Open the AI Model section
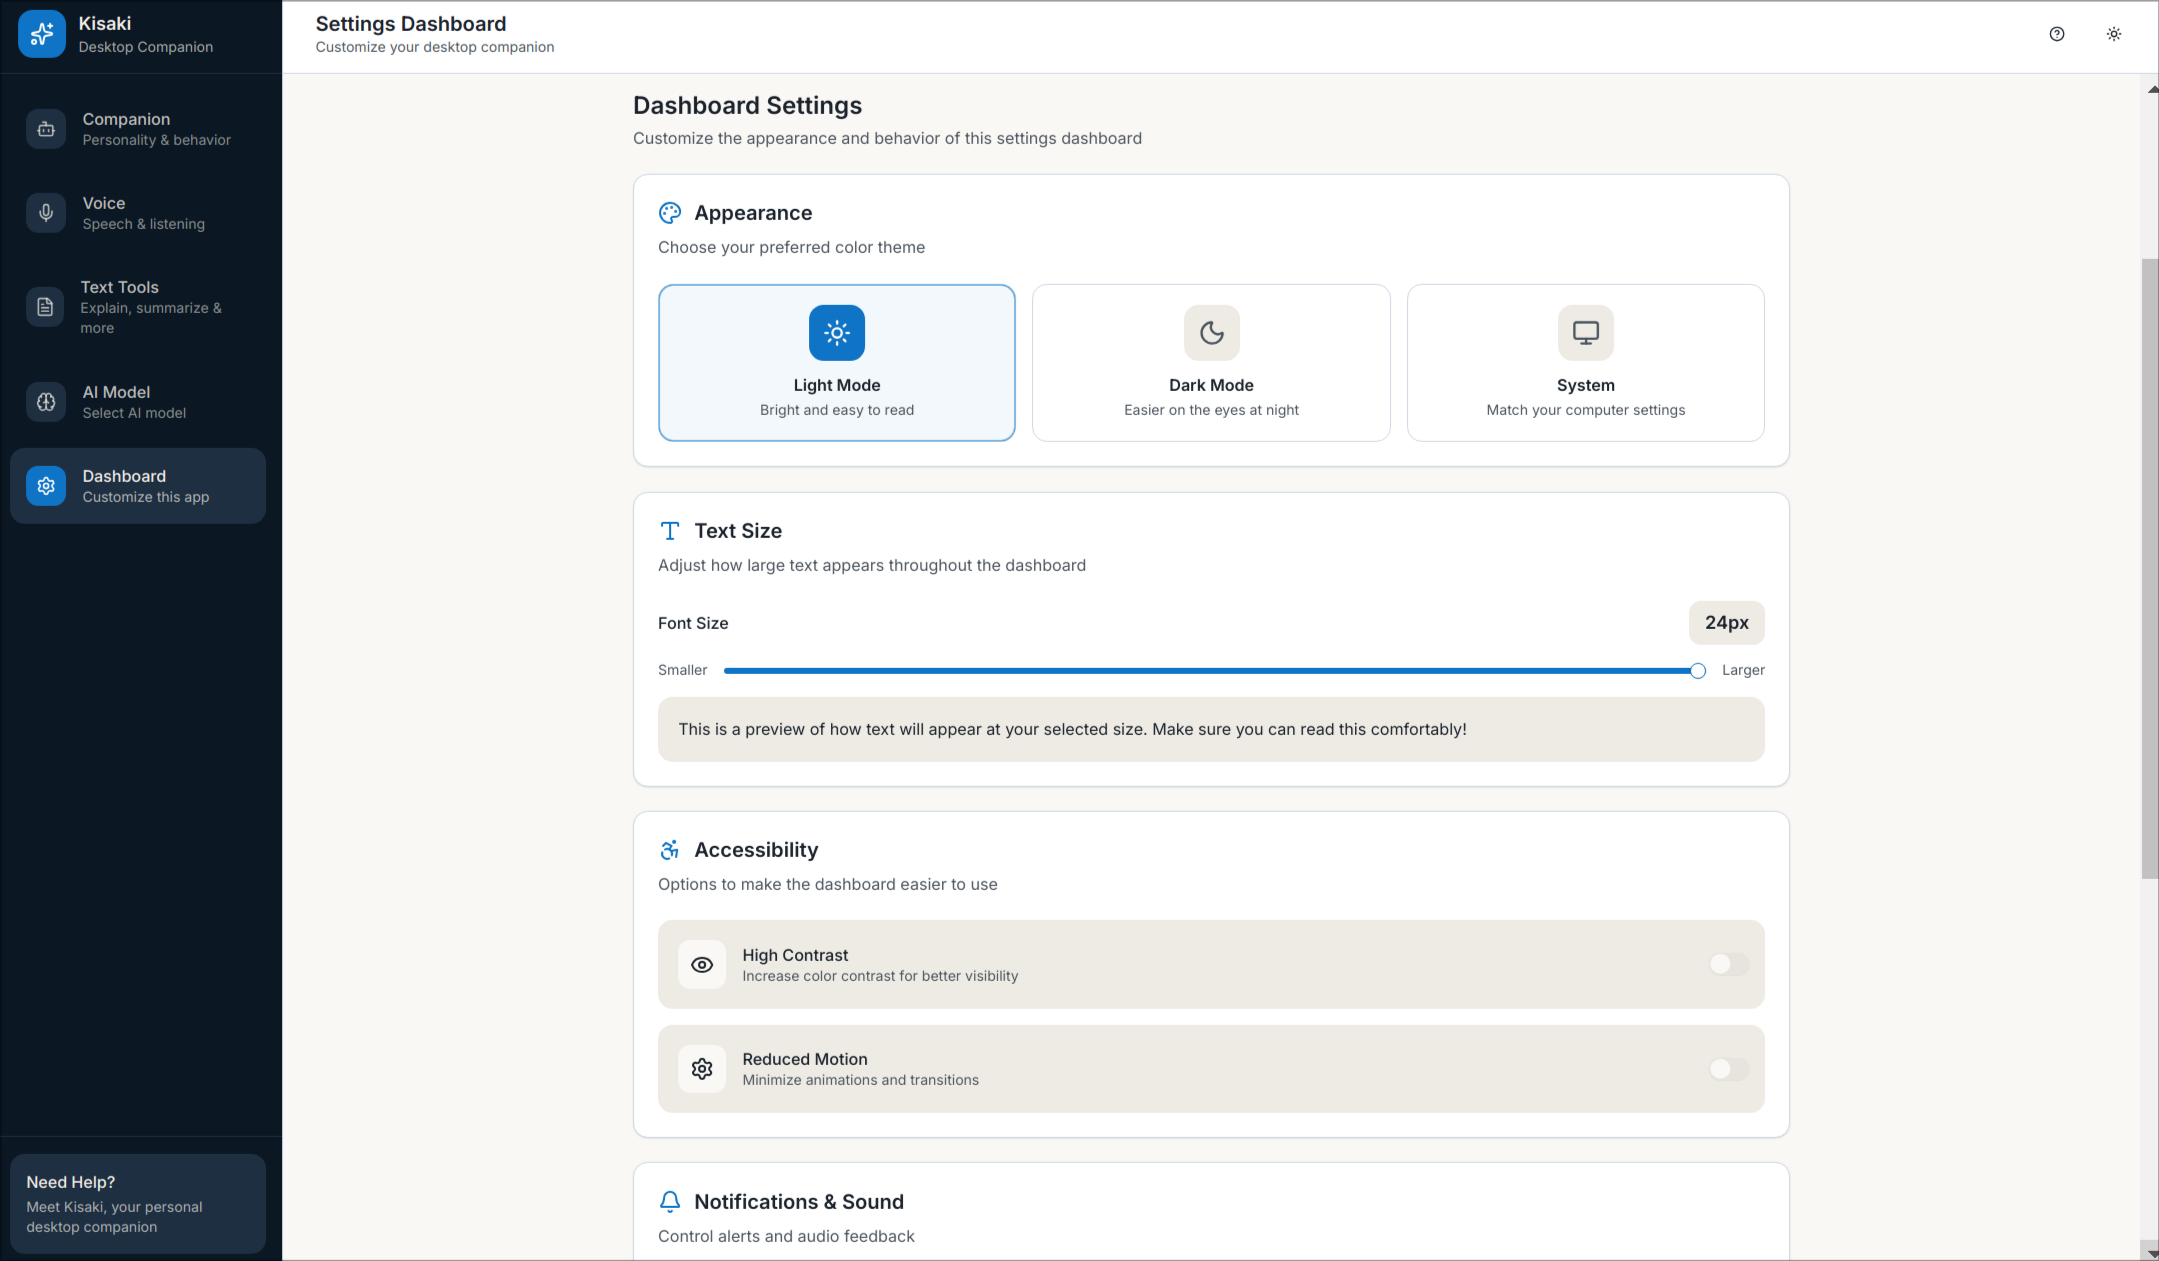2159x1261 pixels. pos(138,402)
